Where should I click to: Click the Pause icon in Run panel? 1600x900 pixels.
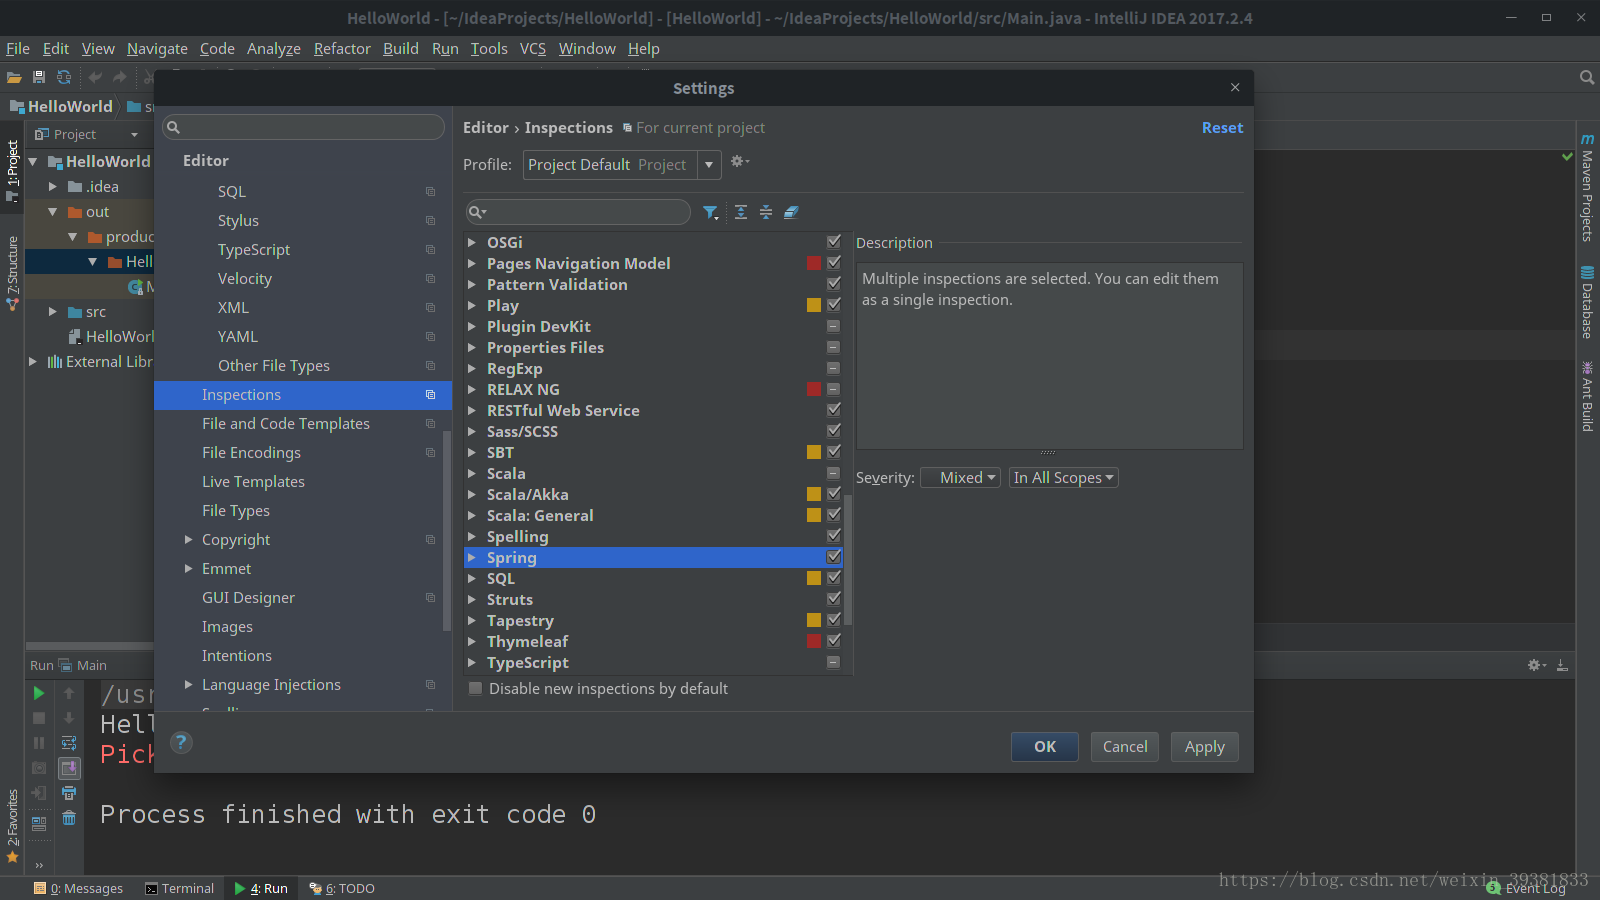39,743
